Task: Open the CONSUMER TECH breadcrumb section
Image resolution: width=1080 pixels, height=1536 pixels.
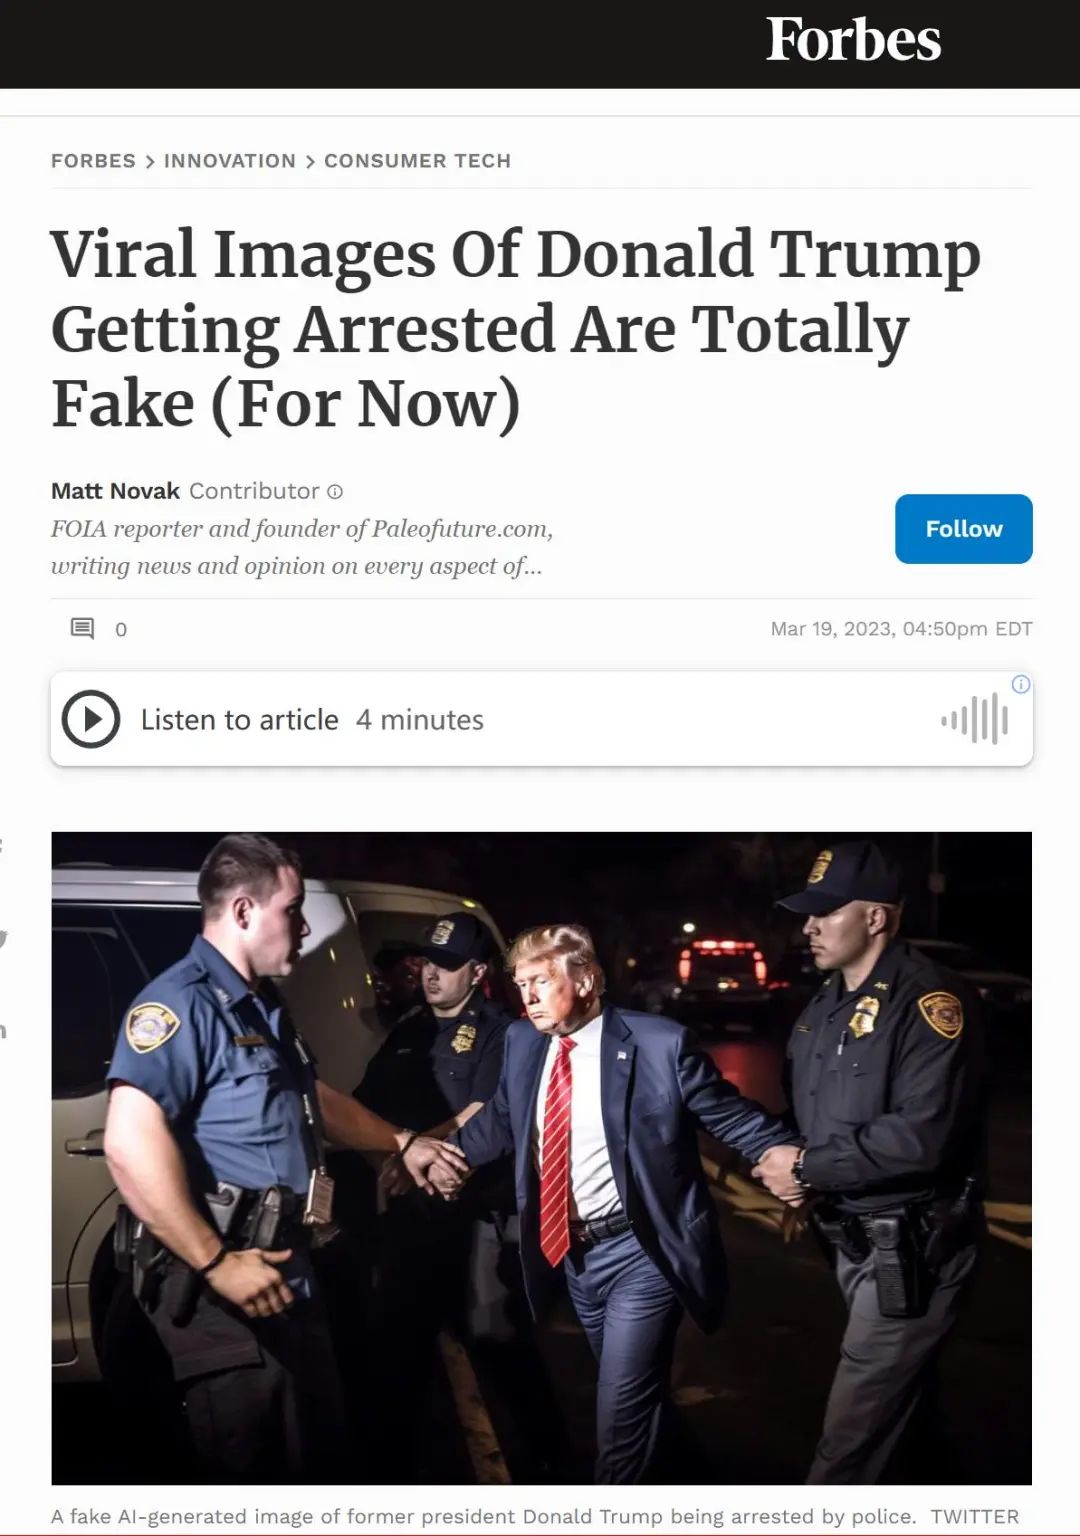Action: pyautogui.click(x=417, y=161)
